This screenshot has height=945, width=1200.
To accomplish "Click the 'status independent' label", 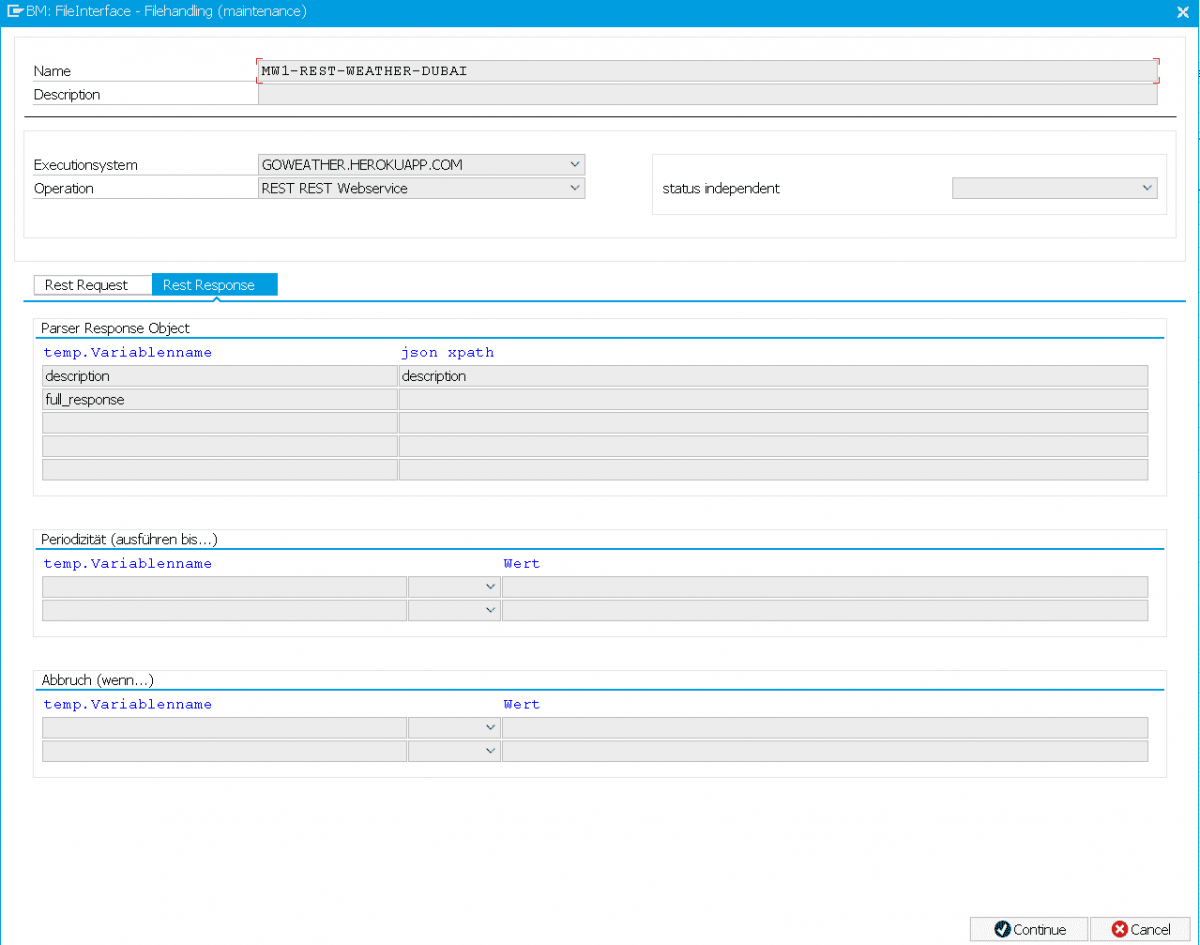I will point(721,188).
